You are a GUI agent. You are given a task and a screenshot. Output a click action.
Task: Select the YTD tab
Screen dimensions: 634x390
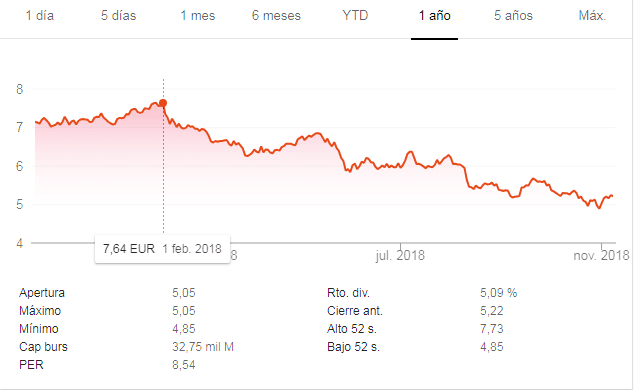(355, 16)
